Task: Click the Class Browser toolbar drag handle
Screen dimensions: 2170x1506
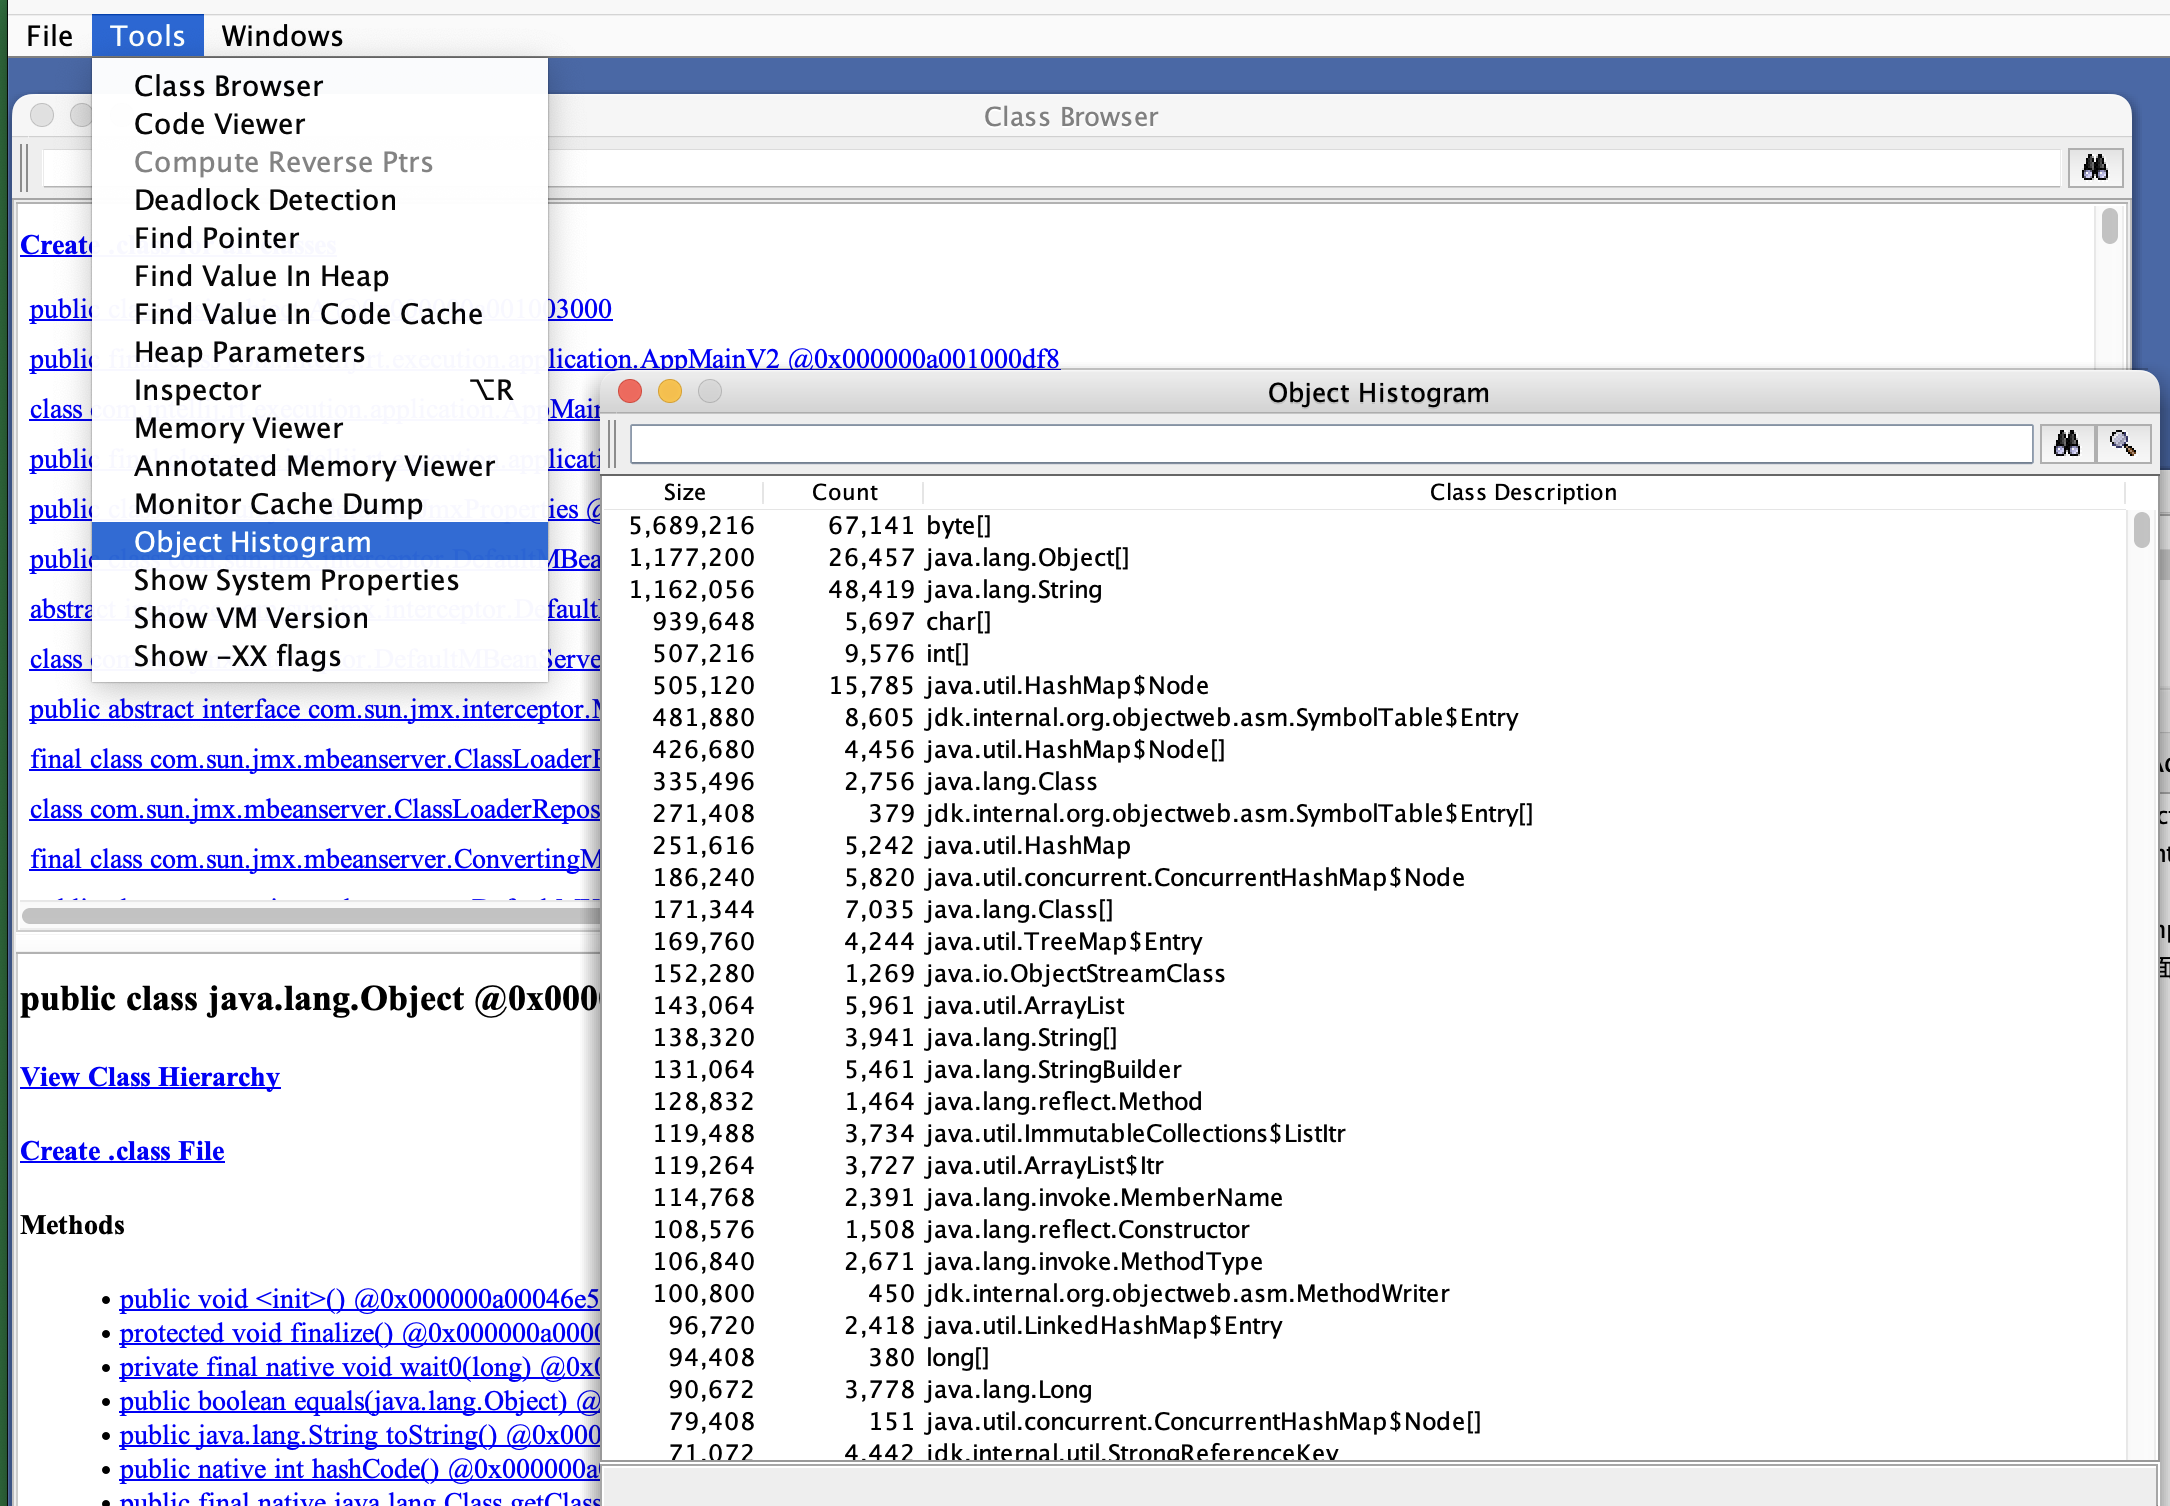Action: (x=26, y=167)
